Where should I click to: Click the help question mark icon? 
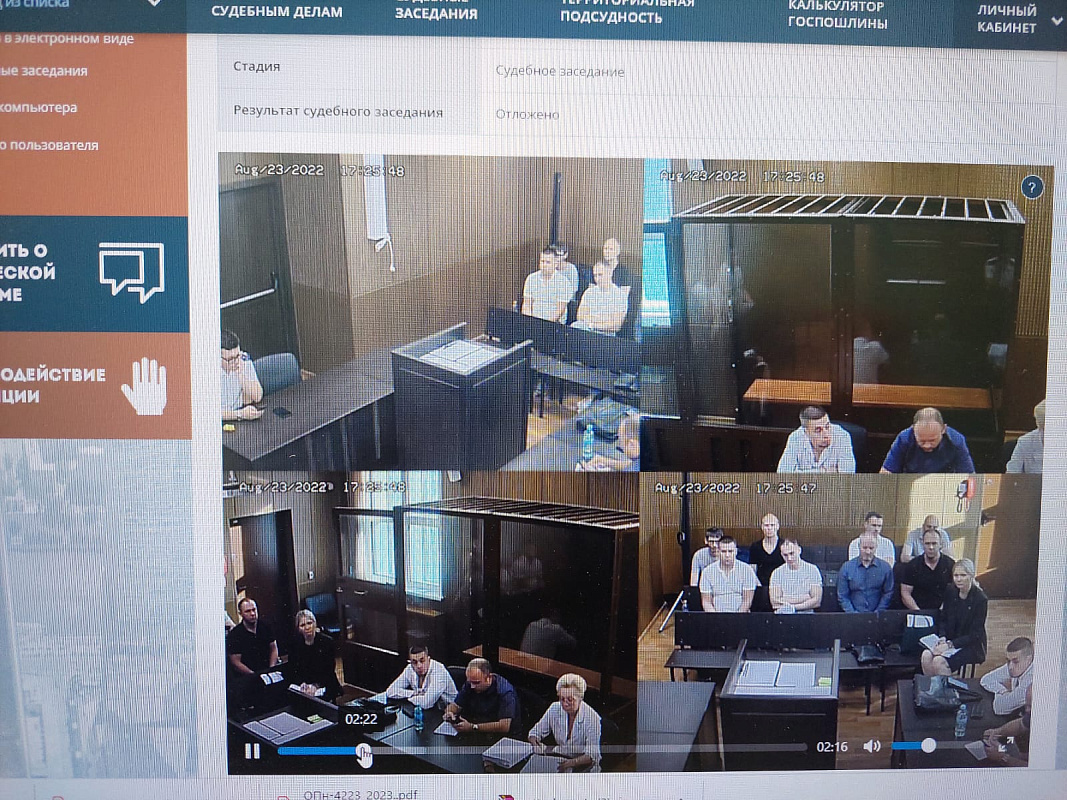click(x=1032, y=187)
